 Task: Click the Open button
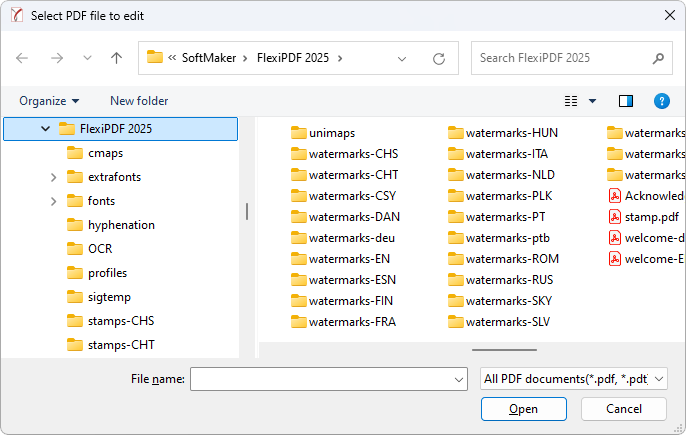[x=523, y=409]
